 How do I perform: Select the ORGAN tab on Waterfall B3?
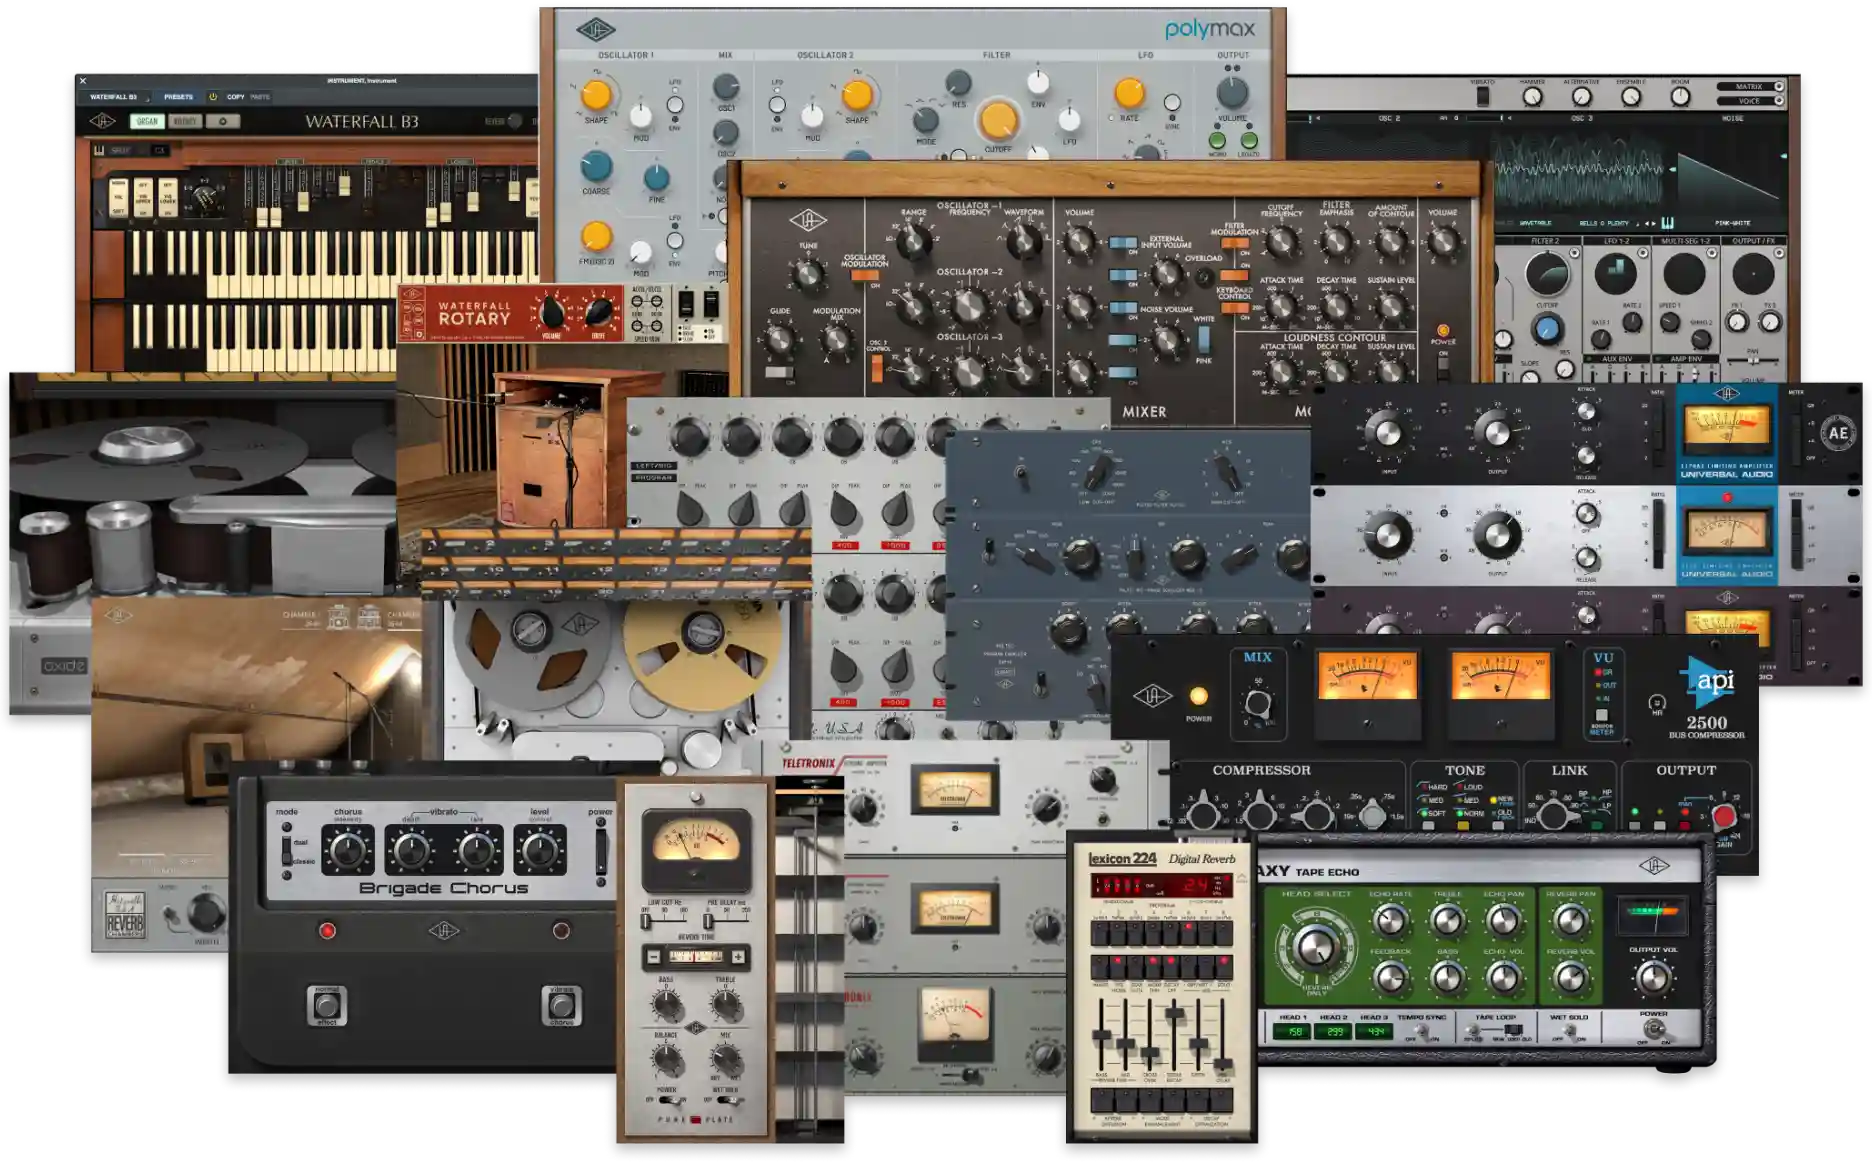(147, 121)
